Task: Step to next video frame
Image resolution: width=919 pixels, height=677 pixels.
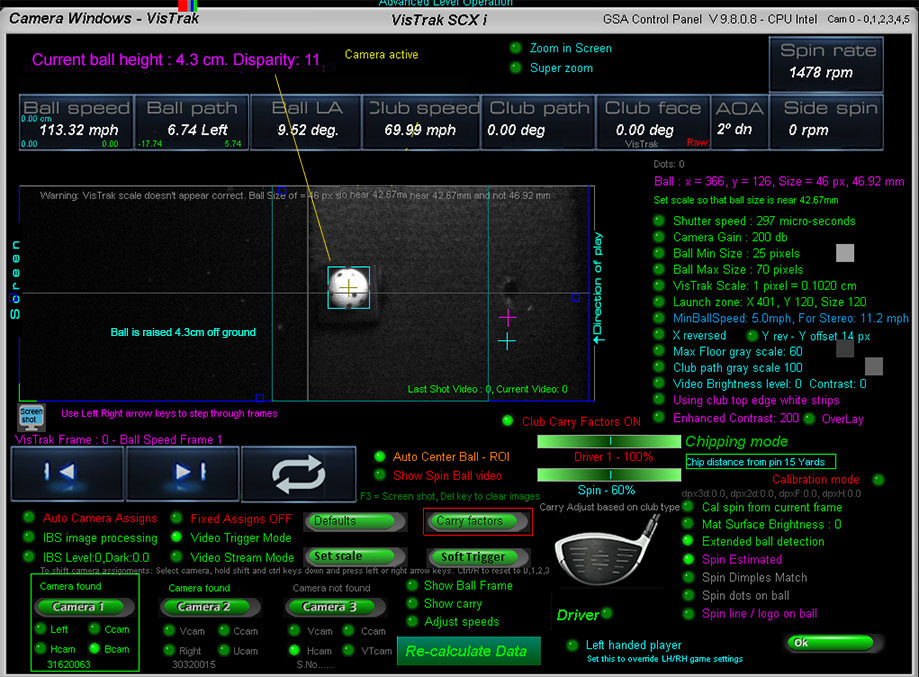Action: point(183,473)
